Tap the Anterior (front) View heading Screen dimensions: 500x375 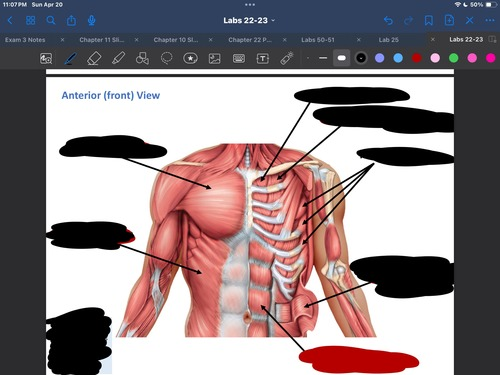[x=111, y=95]
